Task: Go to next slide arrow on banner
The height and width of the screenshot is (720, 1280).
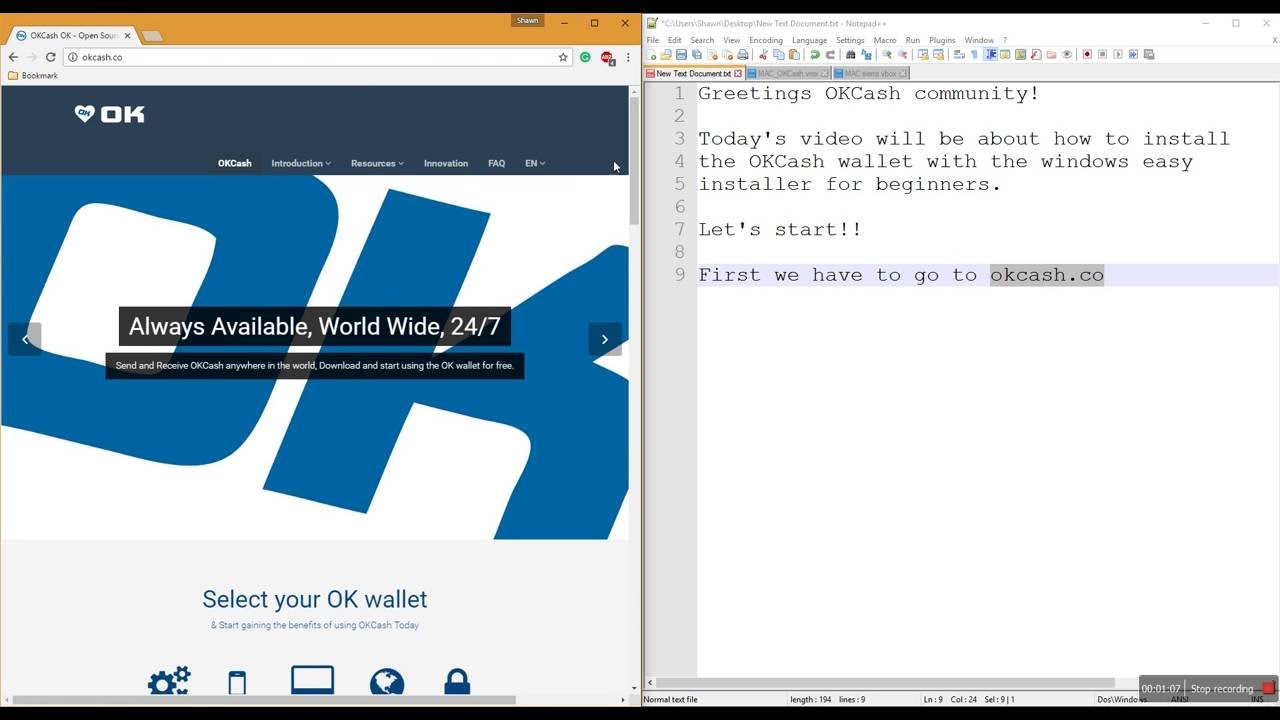Action: click(x=605, y=339)
